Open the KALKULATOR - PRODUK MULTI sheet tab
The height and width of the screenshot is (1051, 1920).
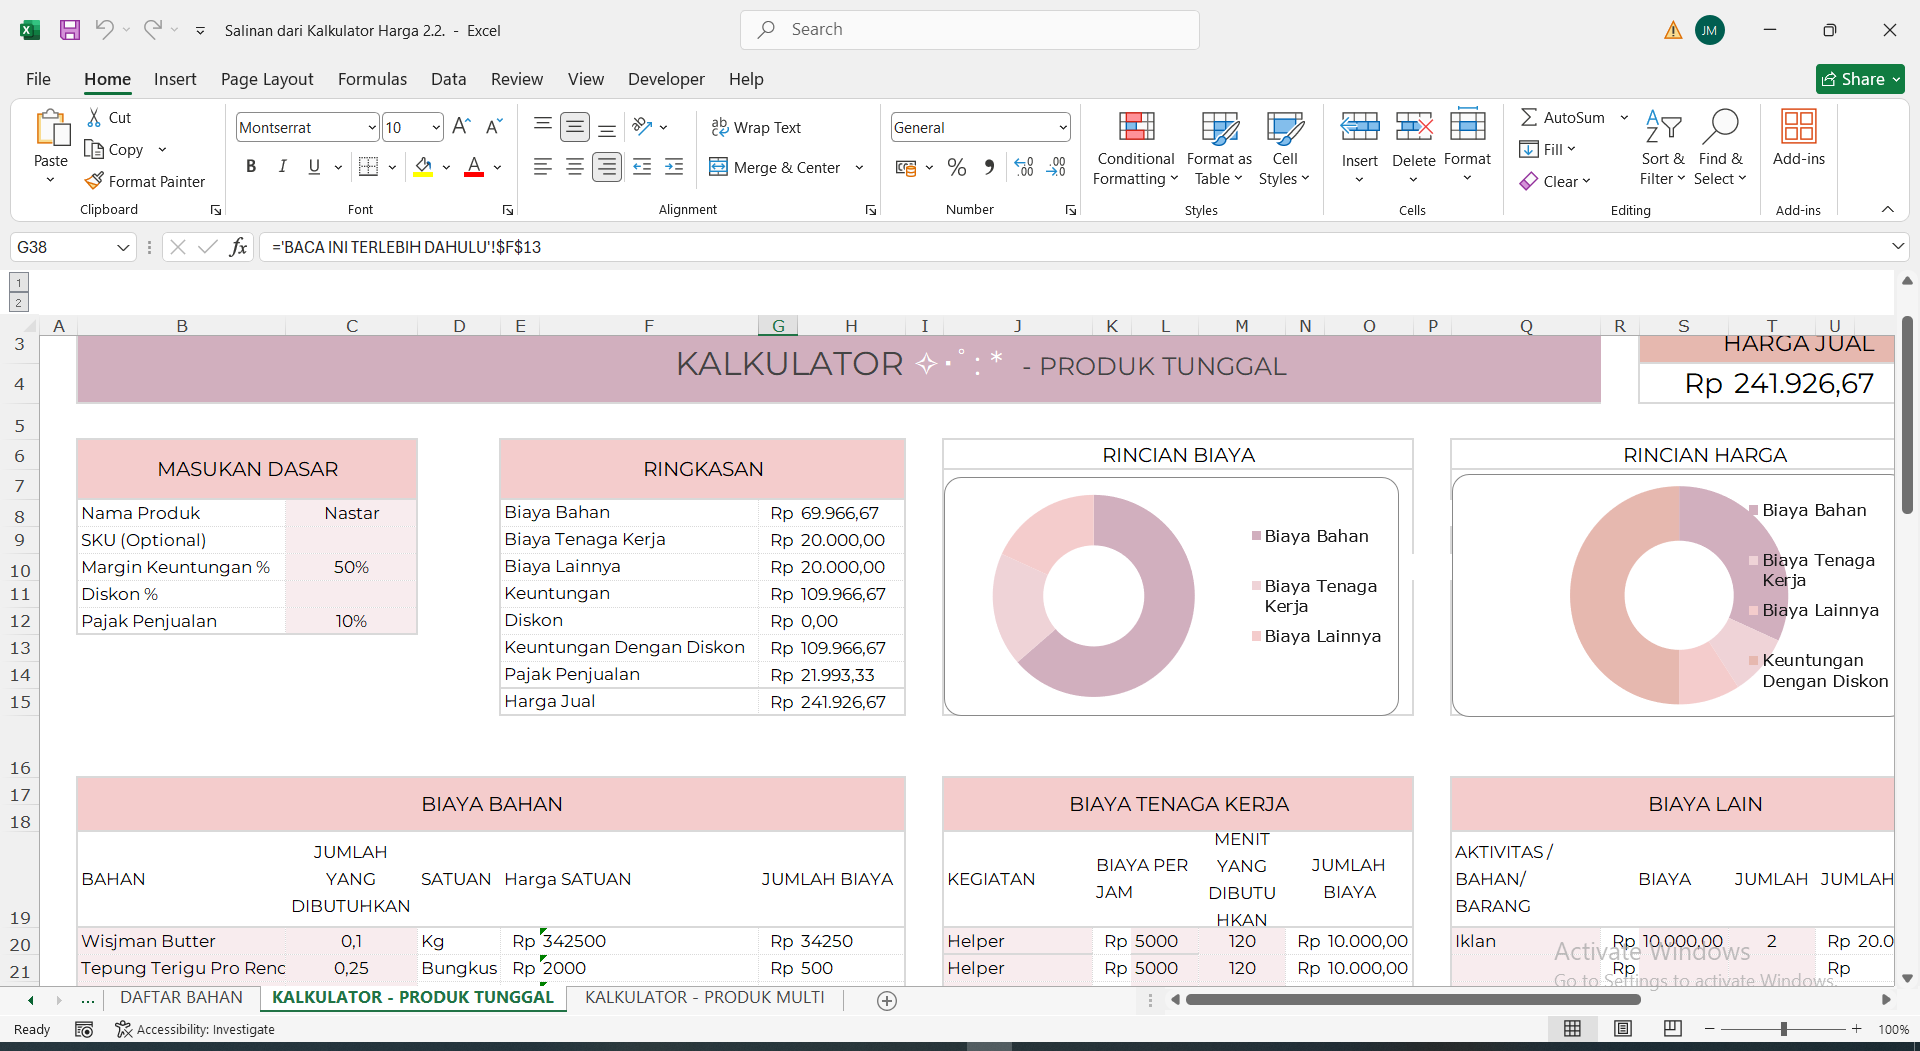(705, 997)
